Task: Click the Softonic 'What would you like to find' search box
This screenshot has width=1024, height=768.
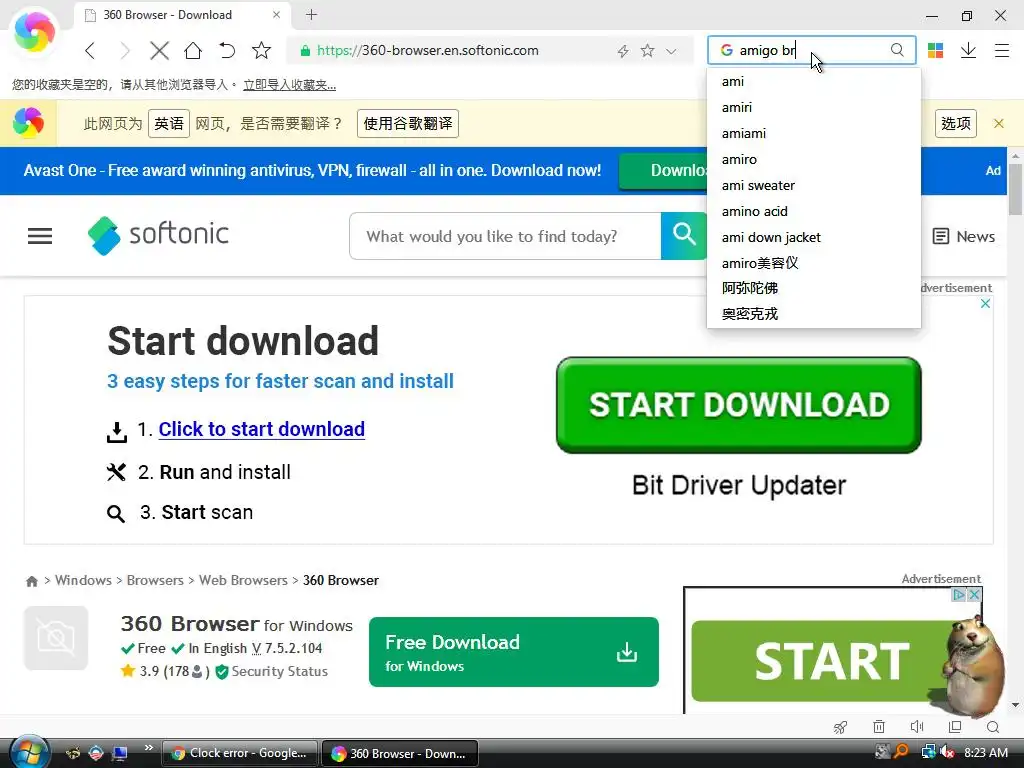Action: (505, 236)
